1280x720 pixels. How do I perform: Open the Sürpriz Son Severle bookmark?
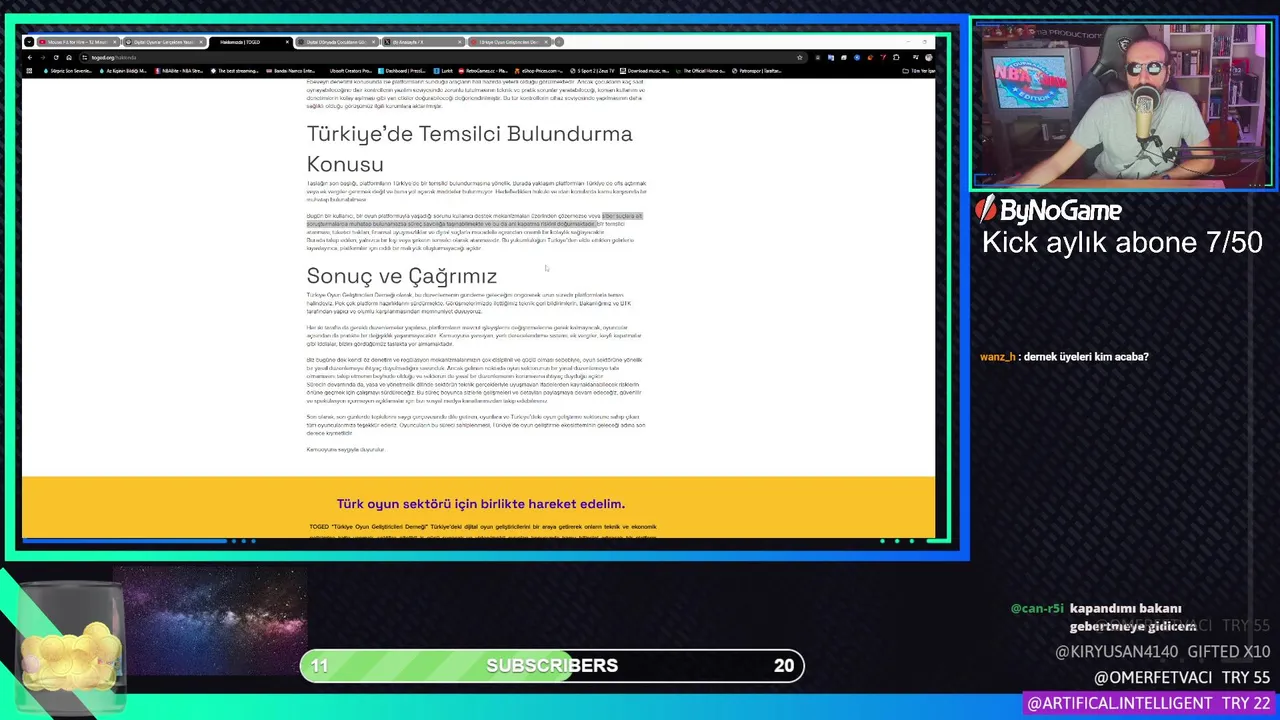[68, 71]
